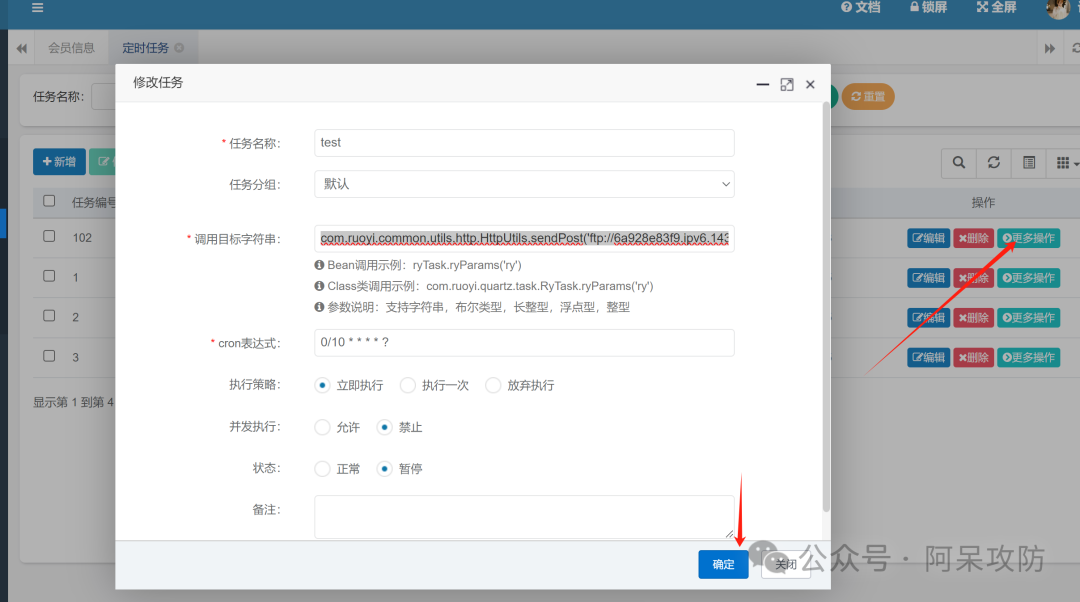
Task: Click the 确定 confirm button
Action: pos(723,565)
